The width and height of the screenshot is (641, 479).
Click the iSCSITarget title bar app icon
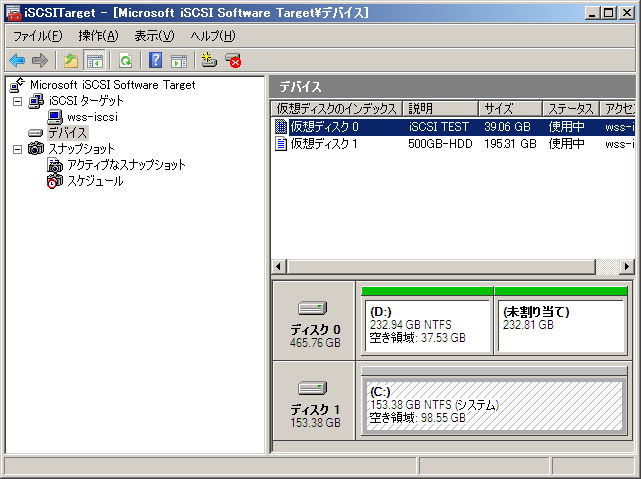[x=14, y=13]
